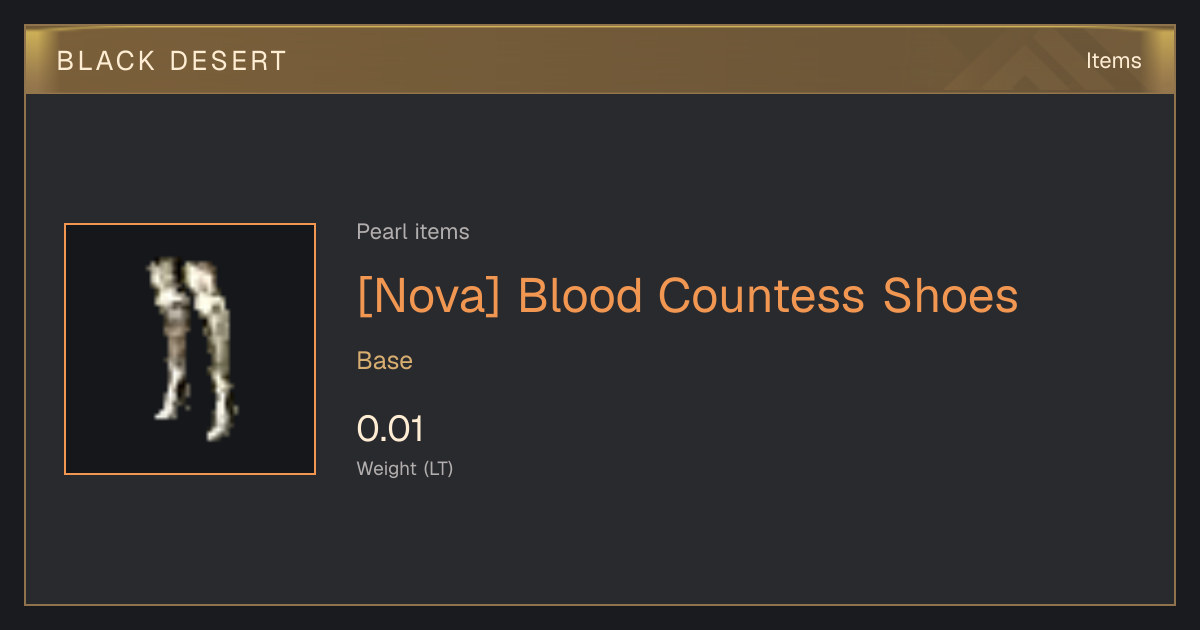Click the right boot in the item thumbnail
The height and width of the screenshot is (630, 1200).
[x=215, y=350]
